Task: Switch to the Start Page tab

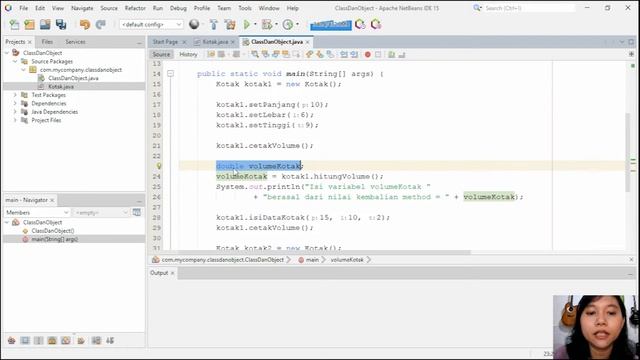Action: (165, 42)
